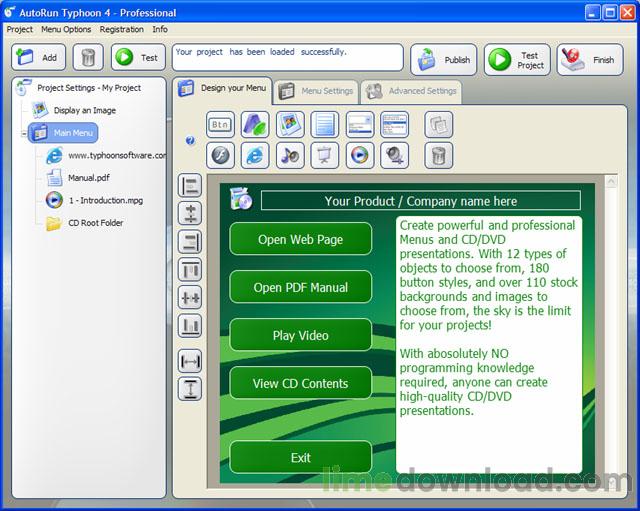Click the music note sound icon
This screenshot has height=511, width=640.
290,155
